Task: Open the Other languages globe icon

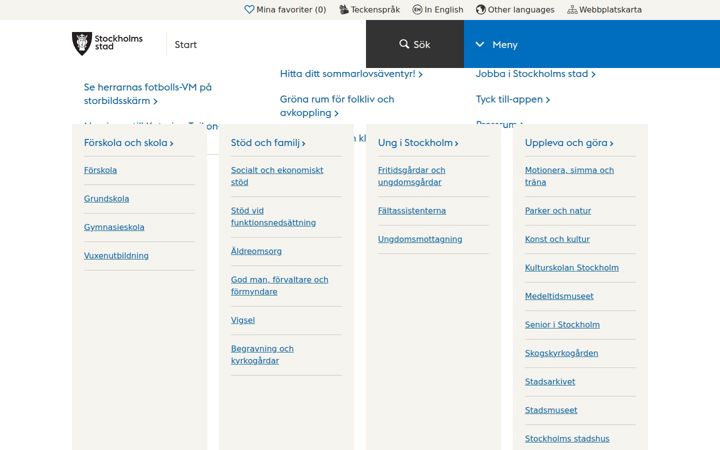Action: pos(481,9)
